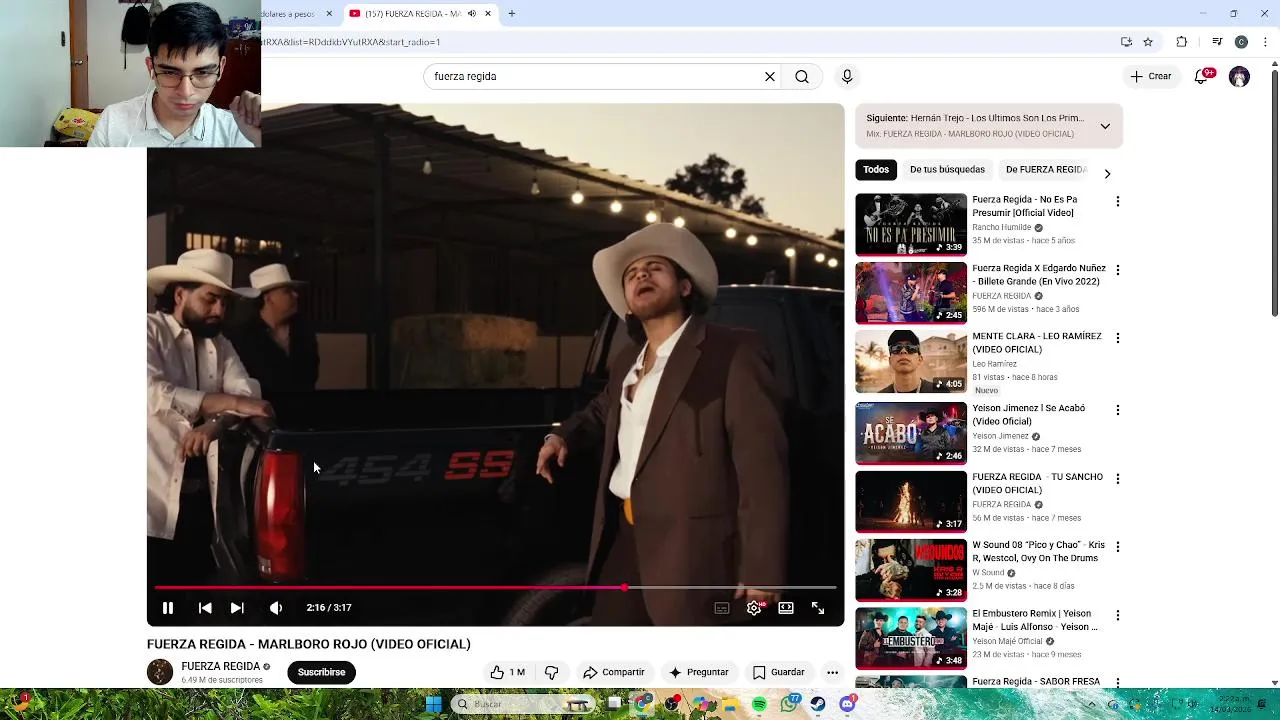Clear the search box with the X

770,76
